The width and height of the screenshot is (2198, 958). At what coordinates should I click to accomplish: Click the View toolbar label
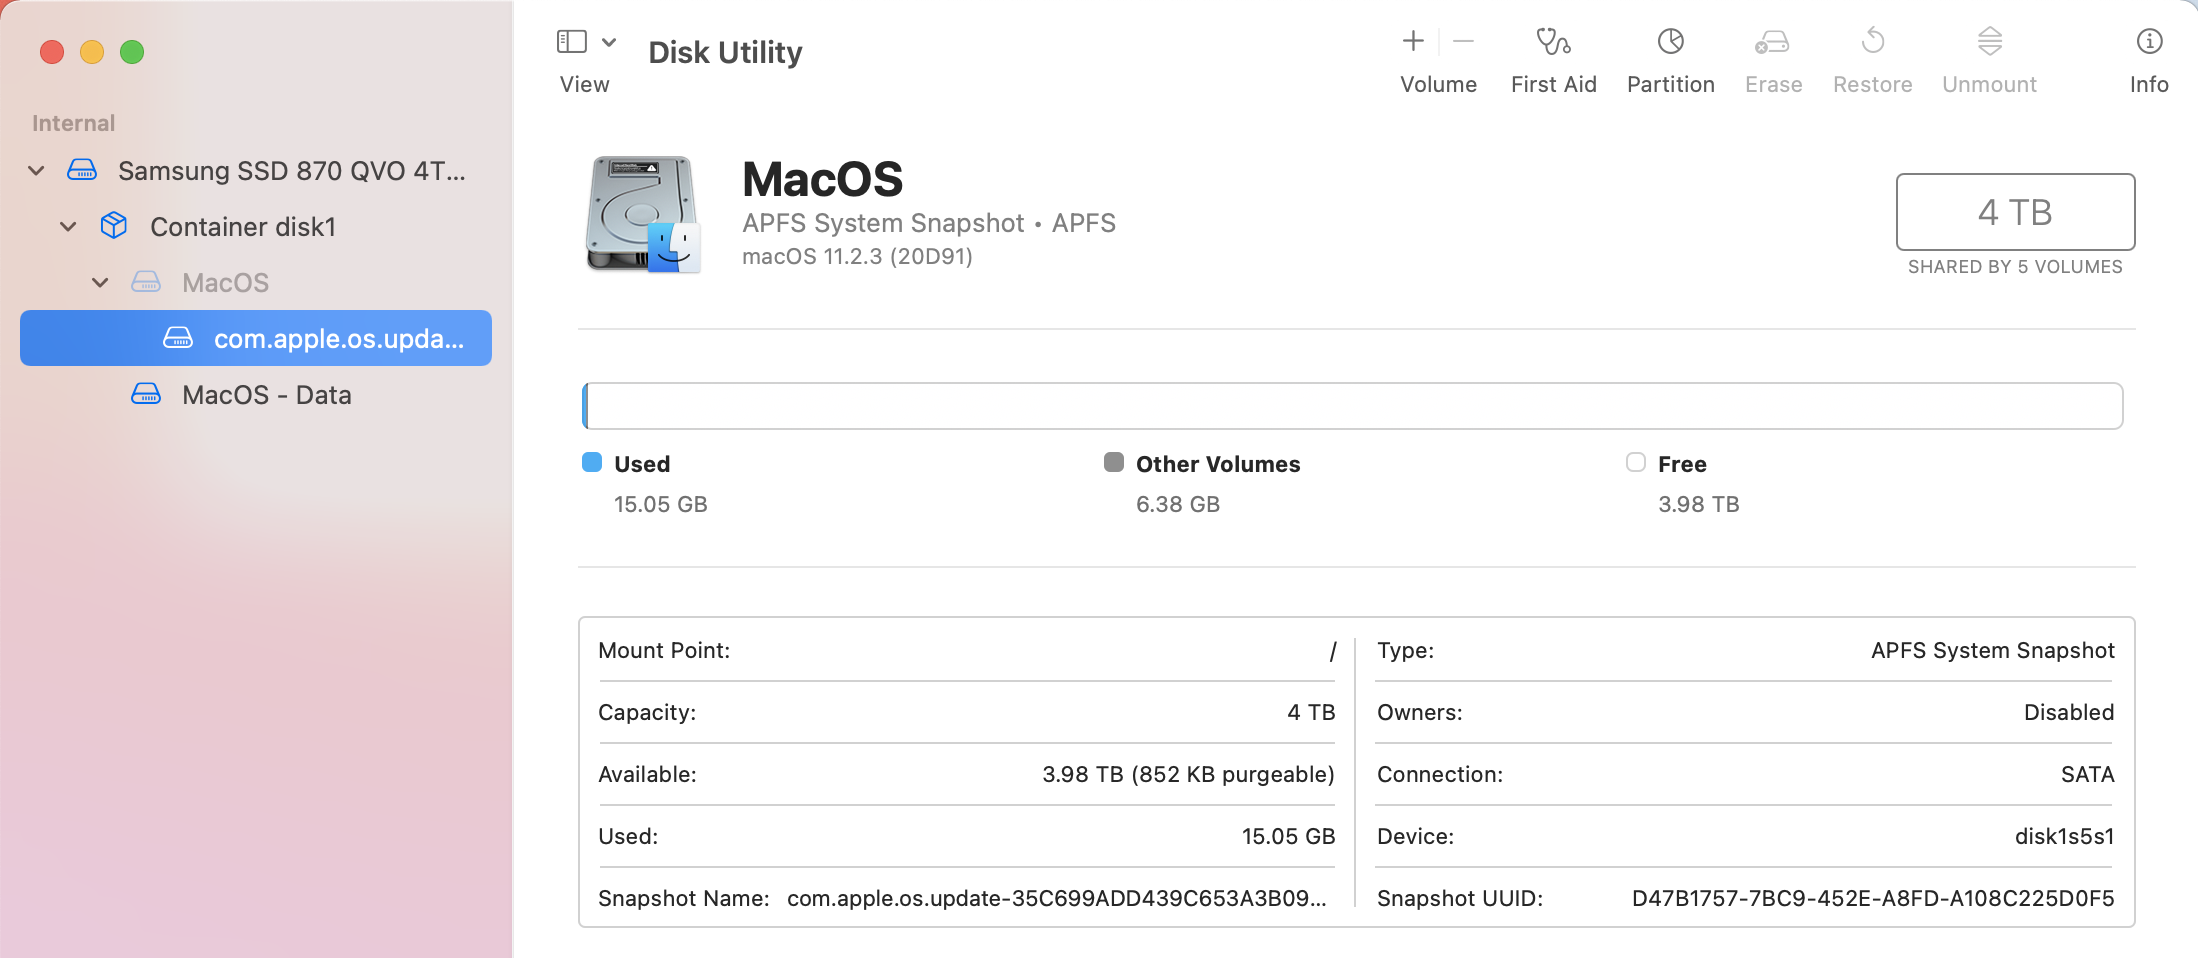click(x=585, y=84)
